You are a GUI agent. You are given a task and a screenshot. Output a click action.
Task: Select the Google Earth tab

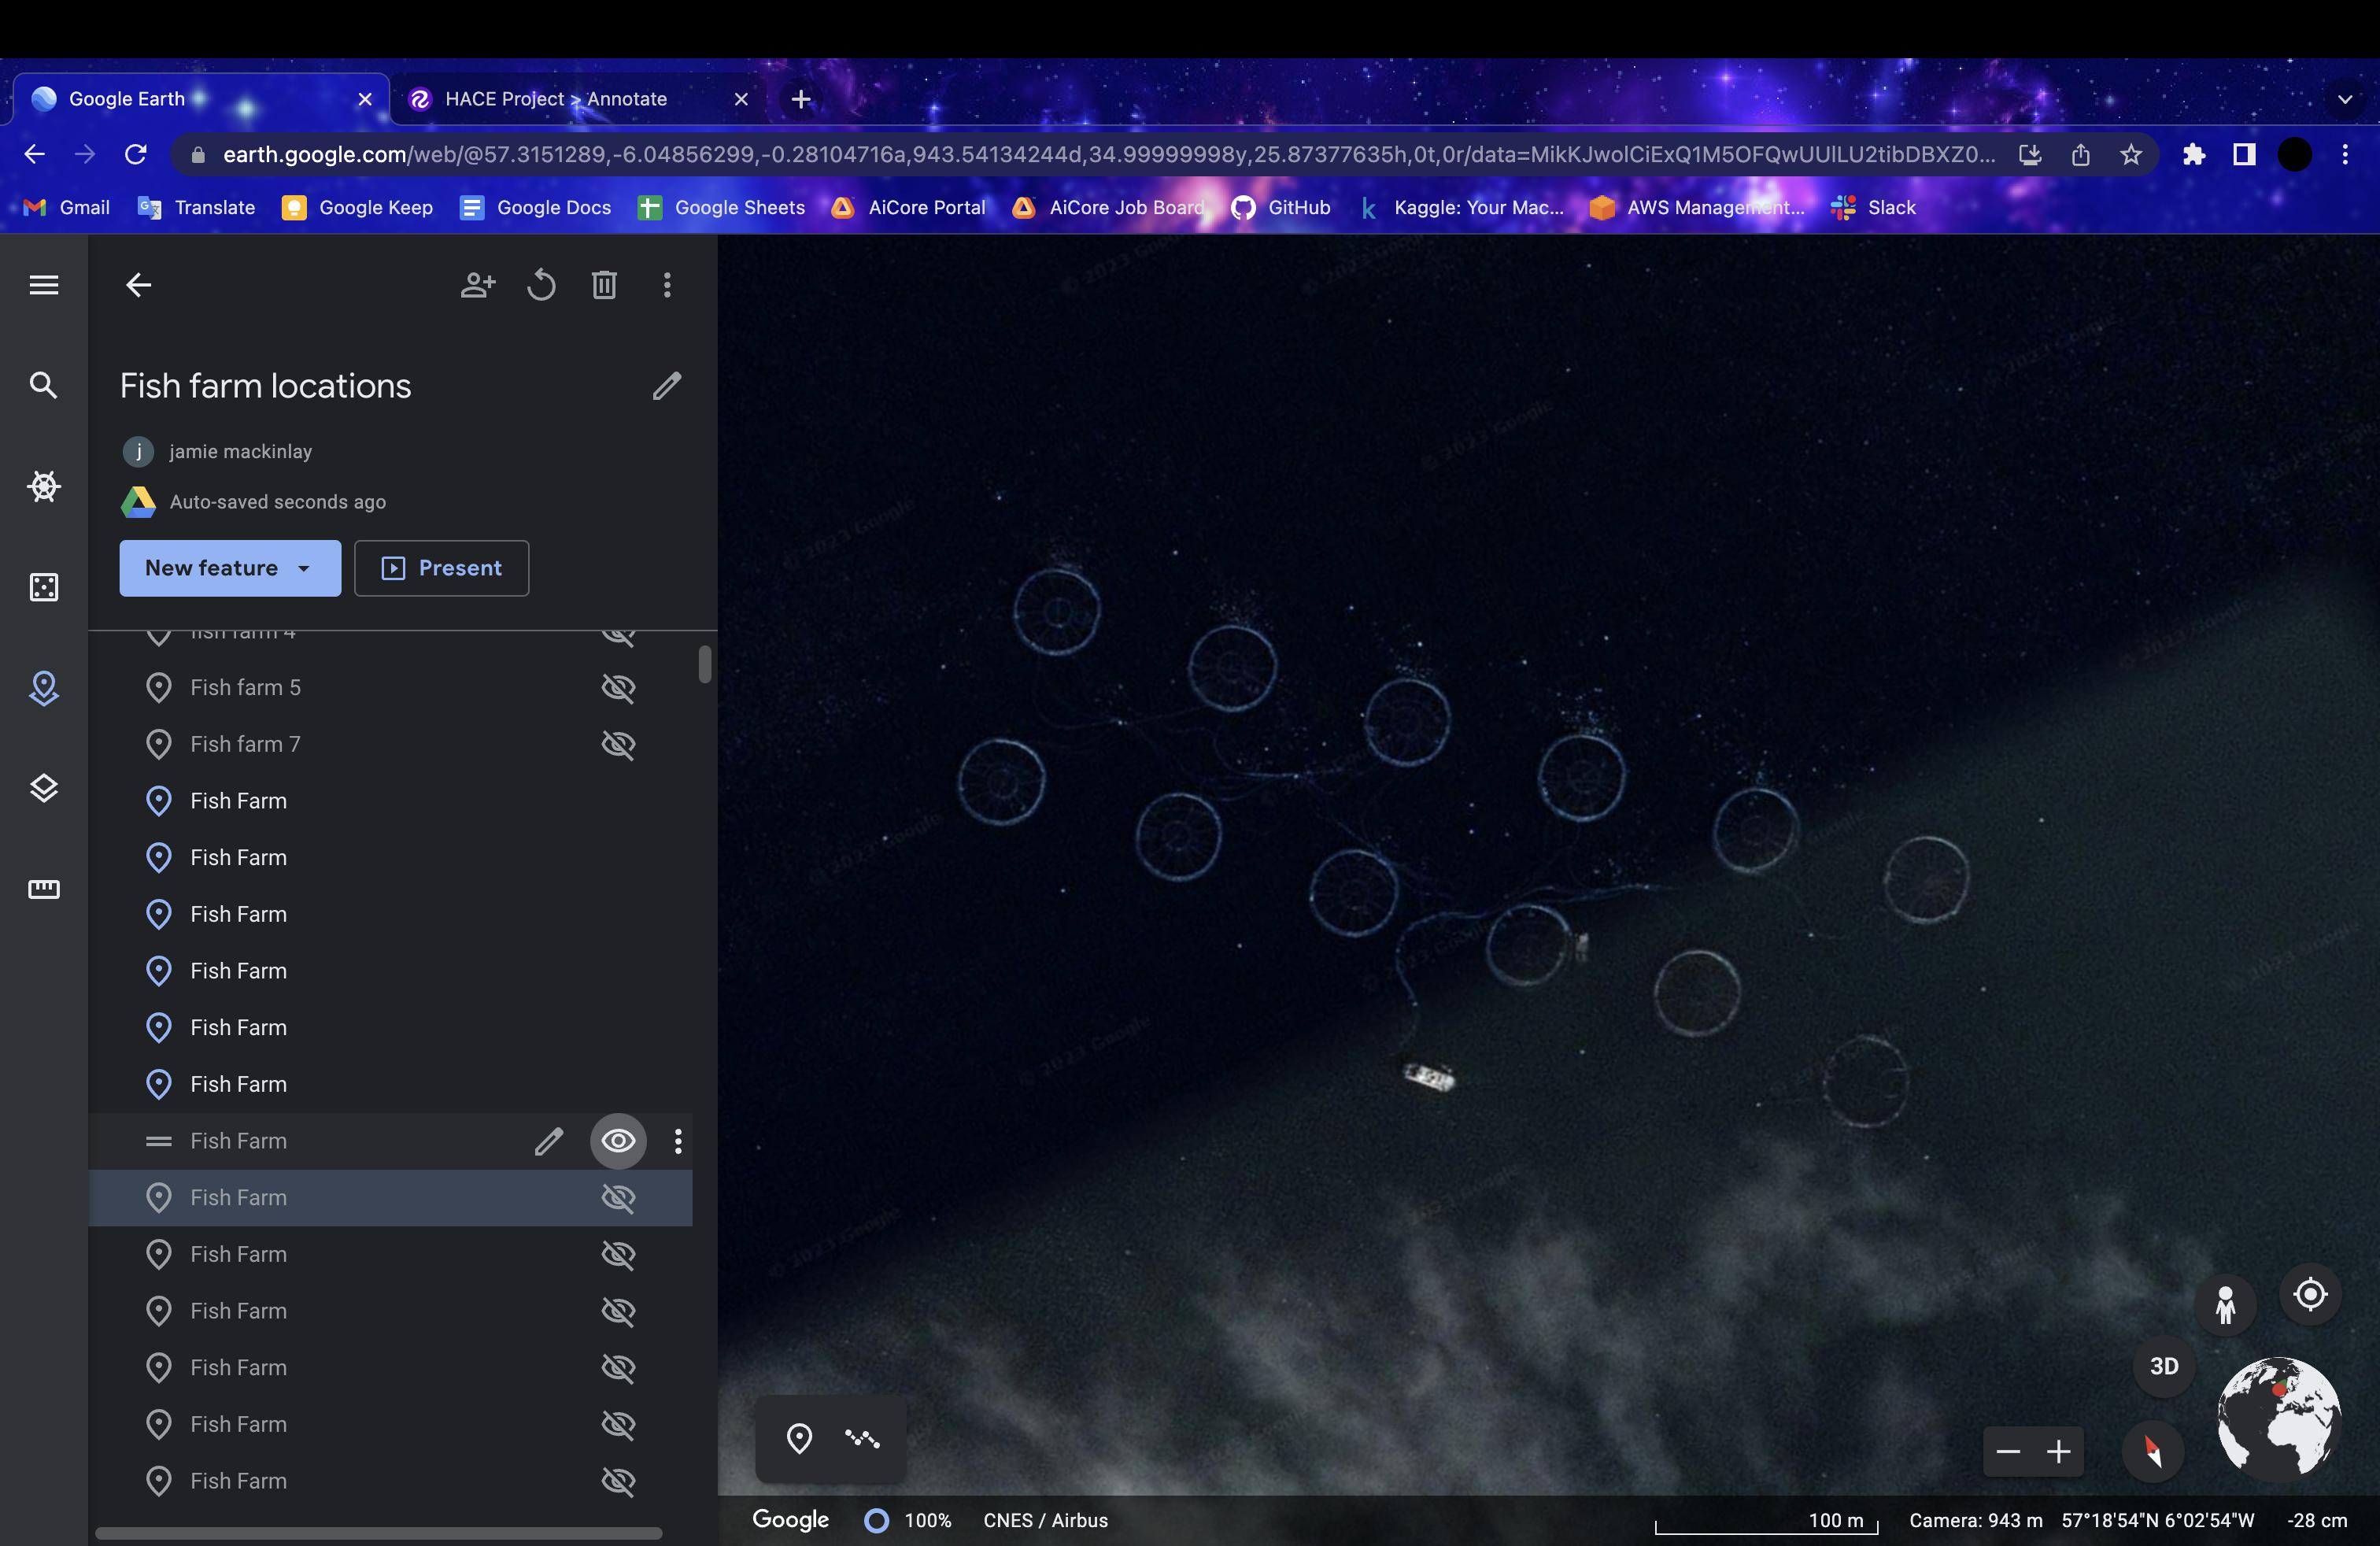pos(200,99)
